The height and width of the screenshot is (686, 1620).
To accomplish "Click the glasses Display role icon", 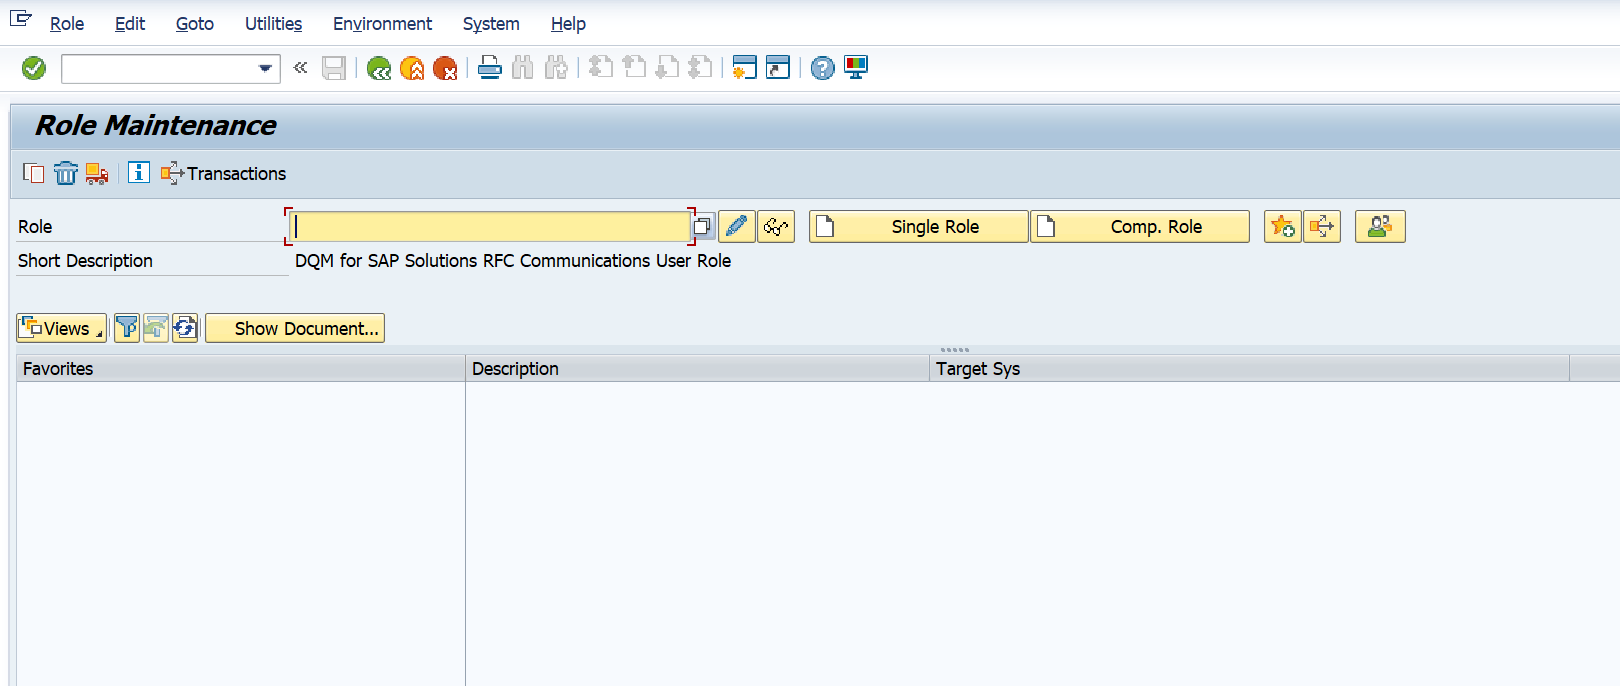I will click(776, 227).
